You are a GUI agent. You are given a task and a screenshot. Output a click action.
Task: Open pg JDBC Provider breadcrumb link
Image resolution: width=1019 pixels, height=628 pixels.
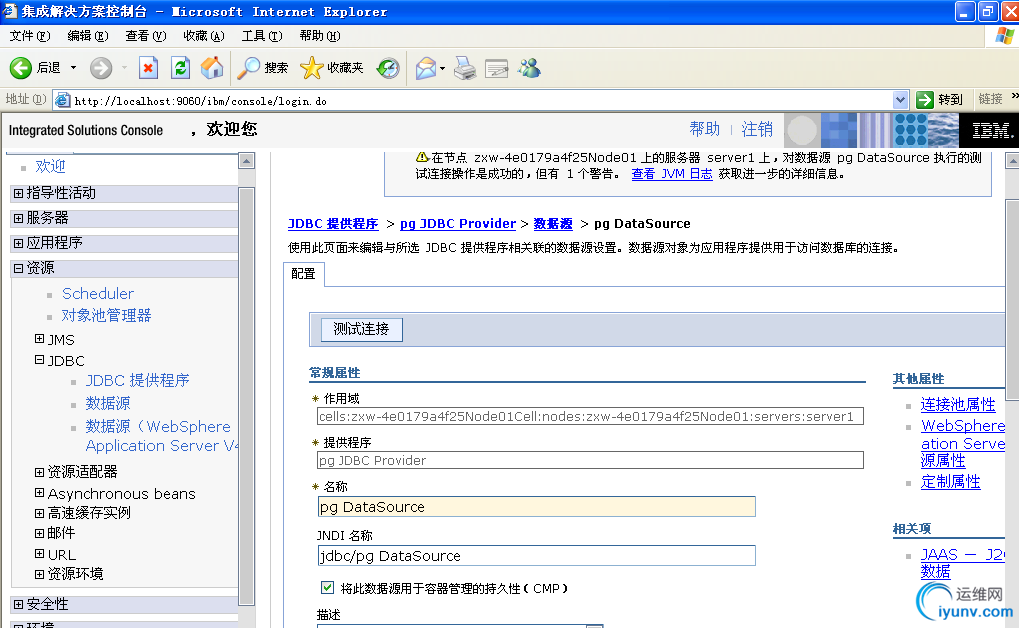pos(458,224)
